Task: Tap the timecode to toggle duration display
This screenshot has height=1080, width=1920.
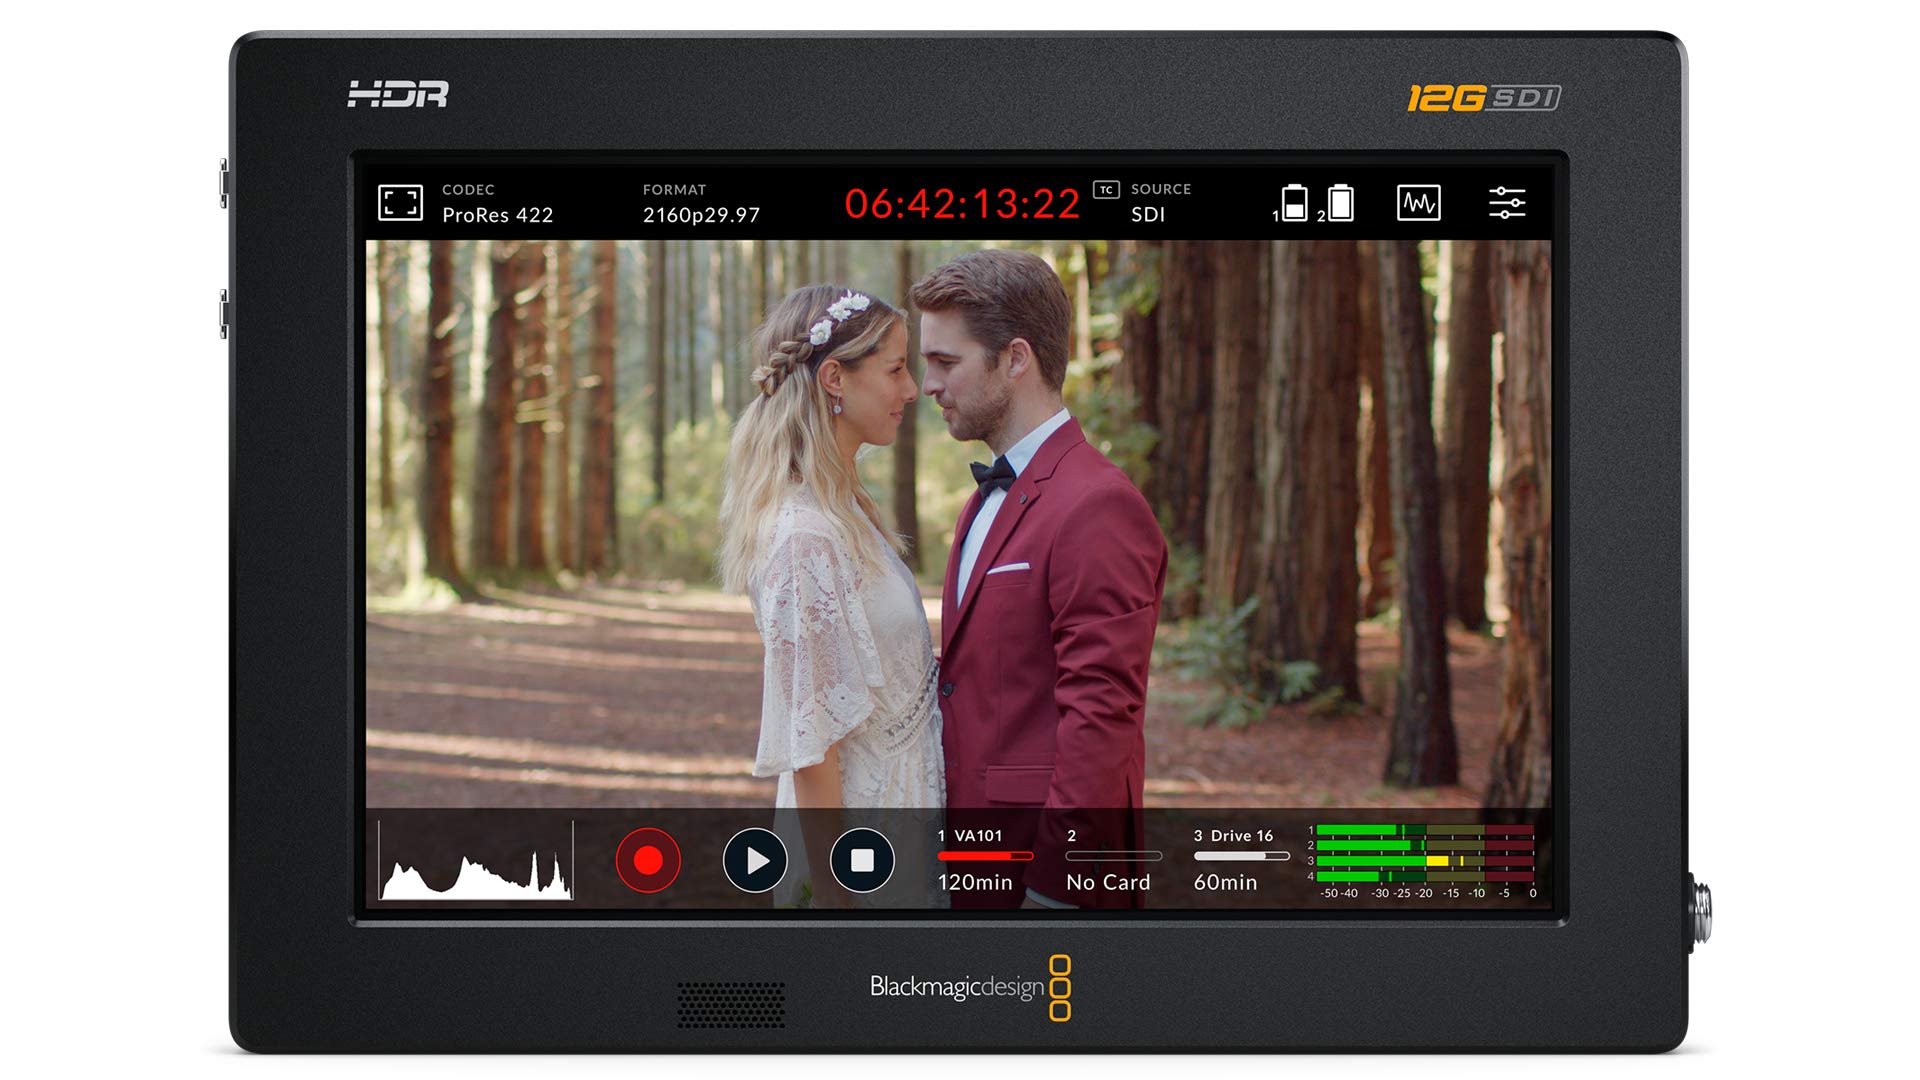Action: click(963, 204)
